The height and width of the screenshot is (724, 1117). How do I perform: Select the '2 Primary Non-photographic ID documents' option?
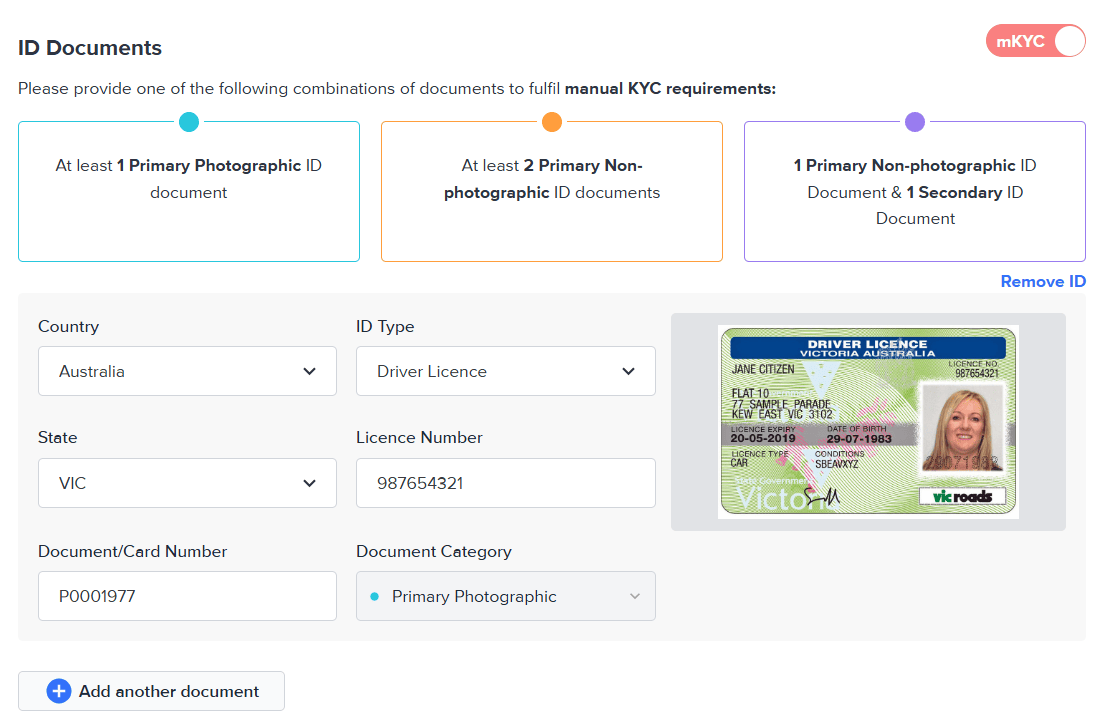[552, 191]
